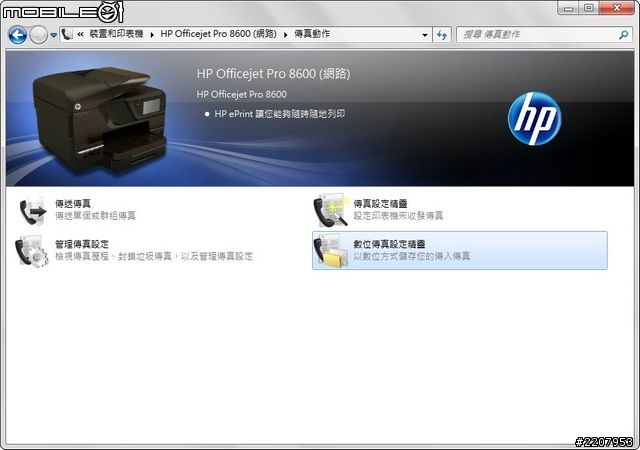Click the Forward navigation arrow button

coord(39,35)
